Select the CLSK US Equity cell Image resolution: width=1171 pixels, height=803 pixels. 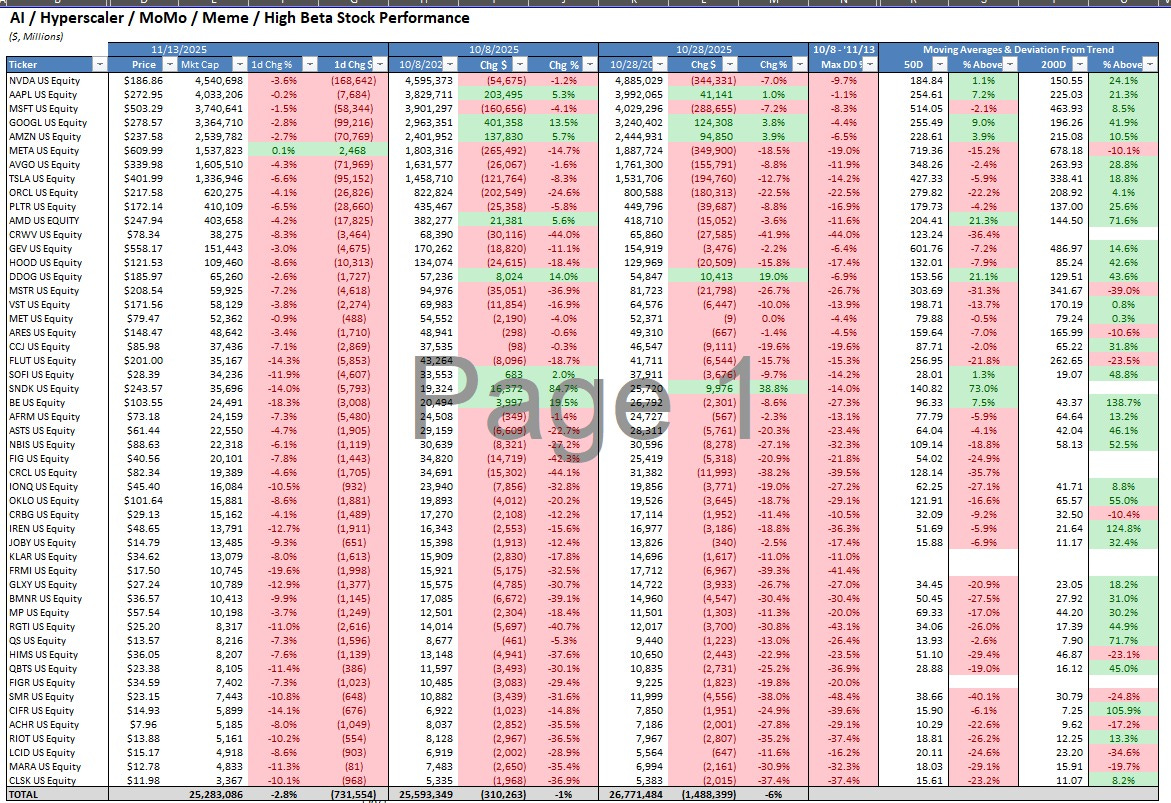tap(58, 781)
